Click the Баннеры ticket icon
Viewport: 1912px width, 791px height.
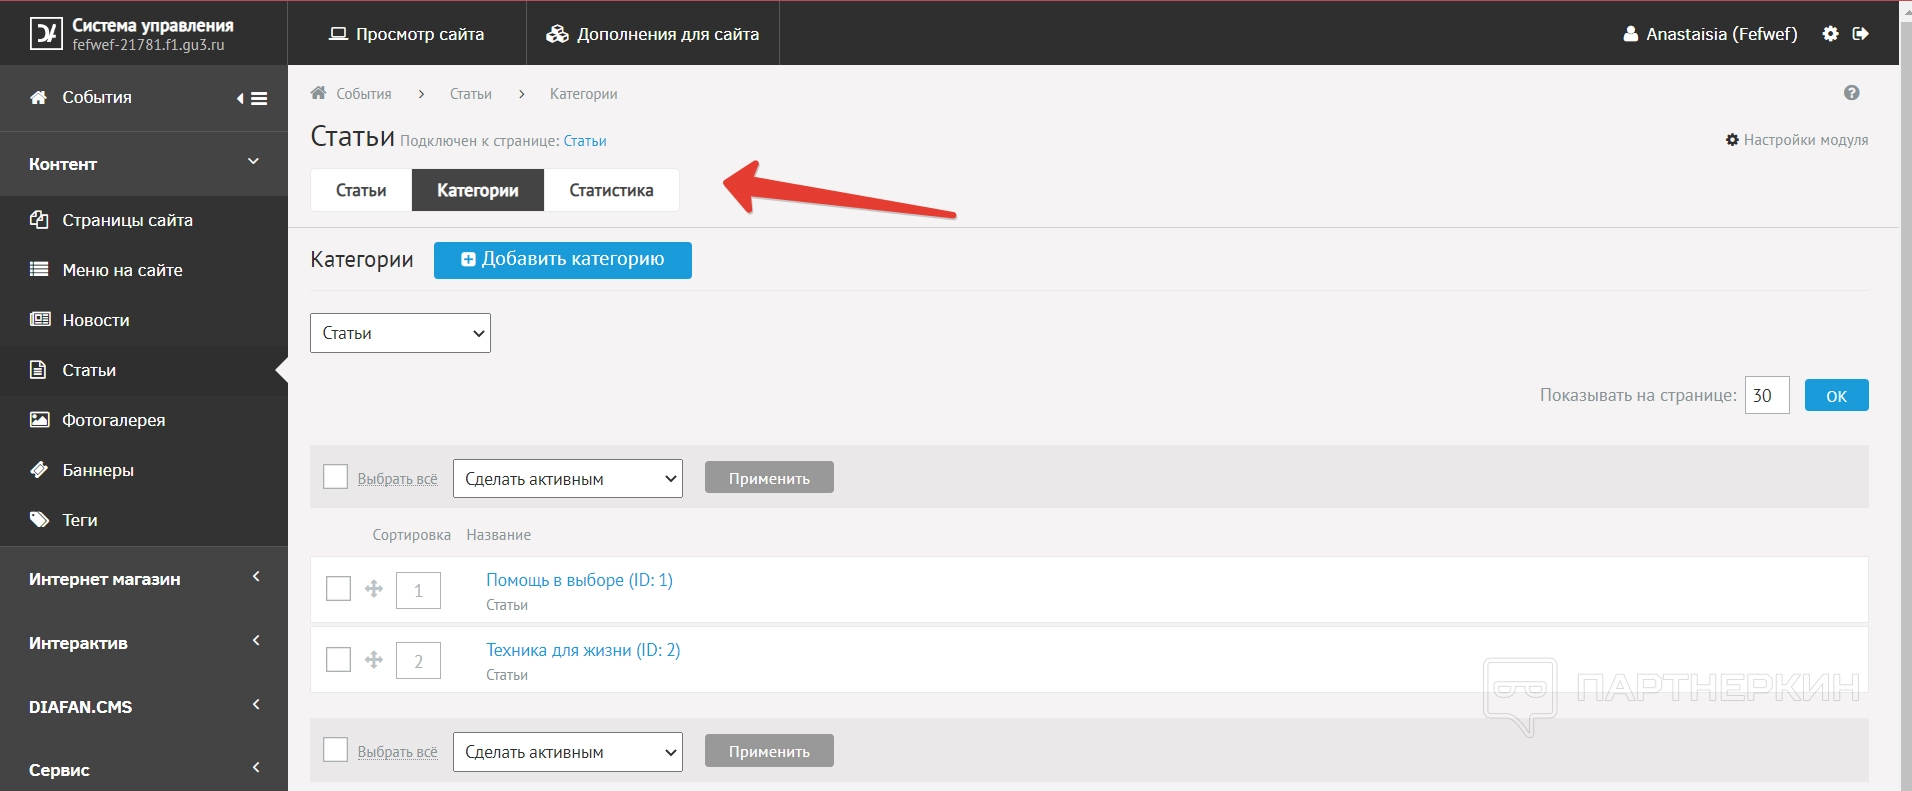pyautogui.click(x=39, y=470)
